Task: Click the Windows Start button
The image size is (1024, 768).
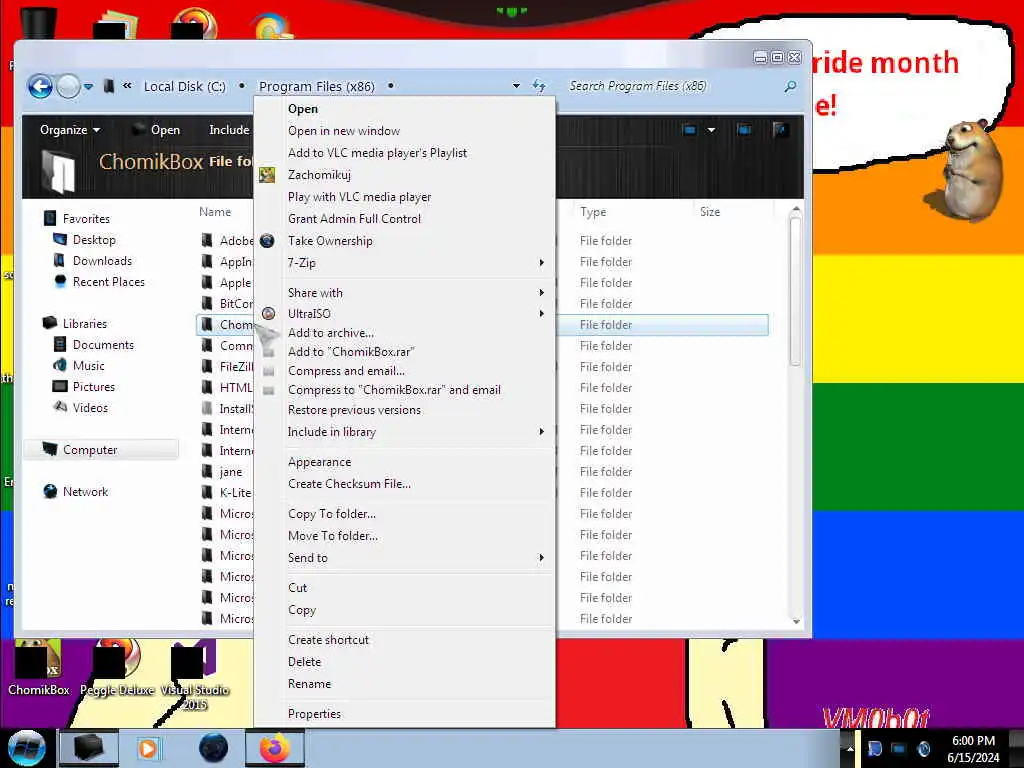Action: (26, 748)
